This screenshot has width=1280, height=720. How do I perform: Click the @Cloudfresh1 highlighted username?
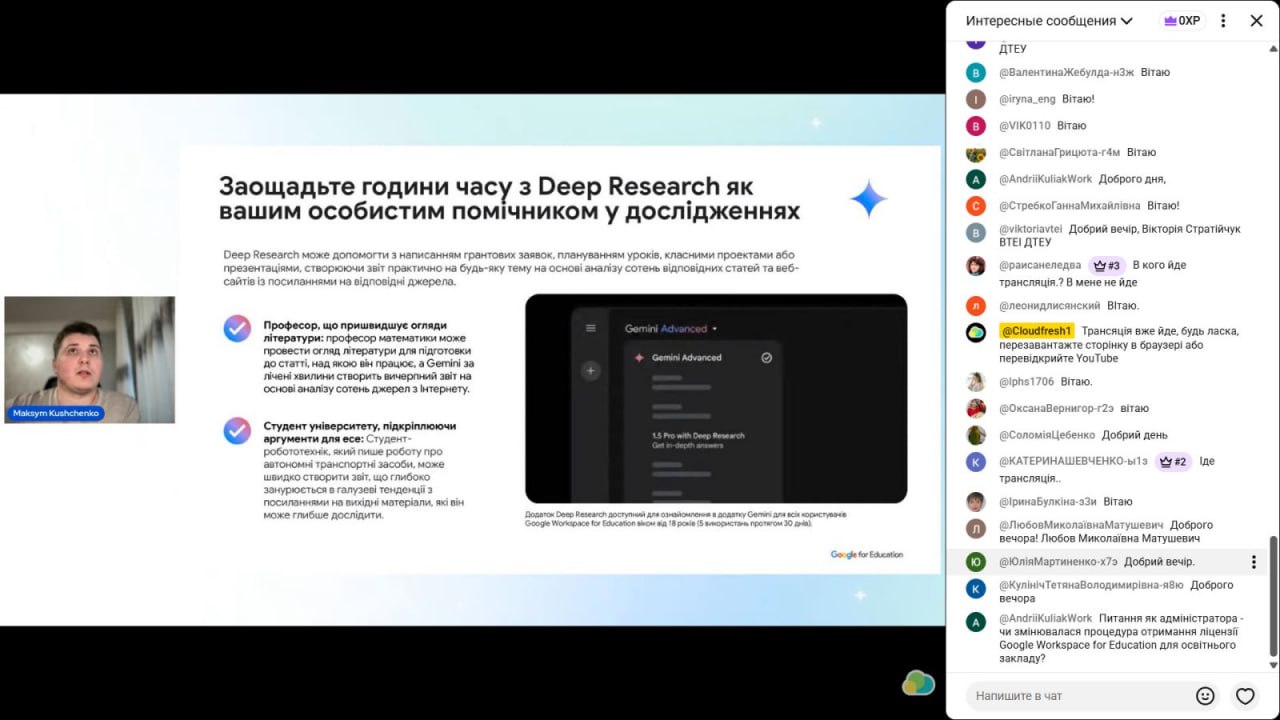(1036, 331)
